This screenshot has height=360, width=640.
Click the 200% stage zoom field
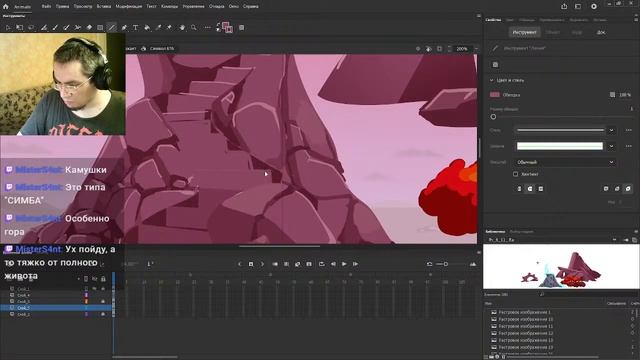pos(462,49)
